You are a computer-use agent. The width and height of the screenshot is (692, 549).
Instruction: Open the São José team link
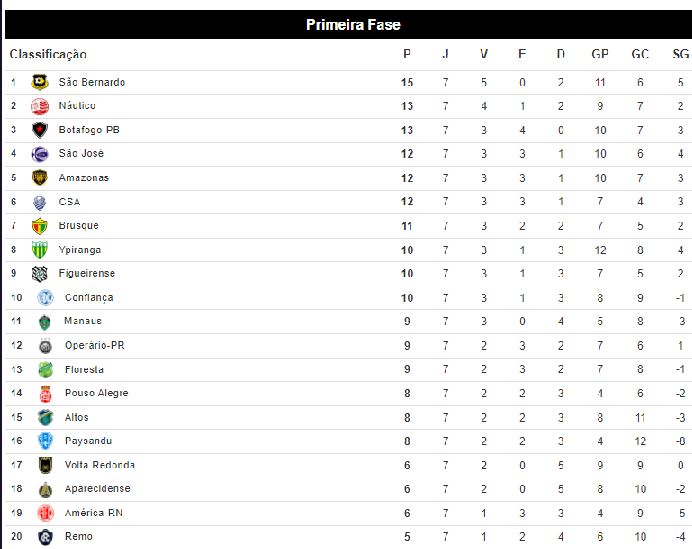click(x=81, y=154)
